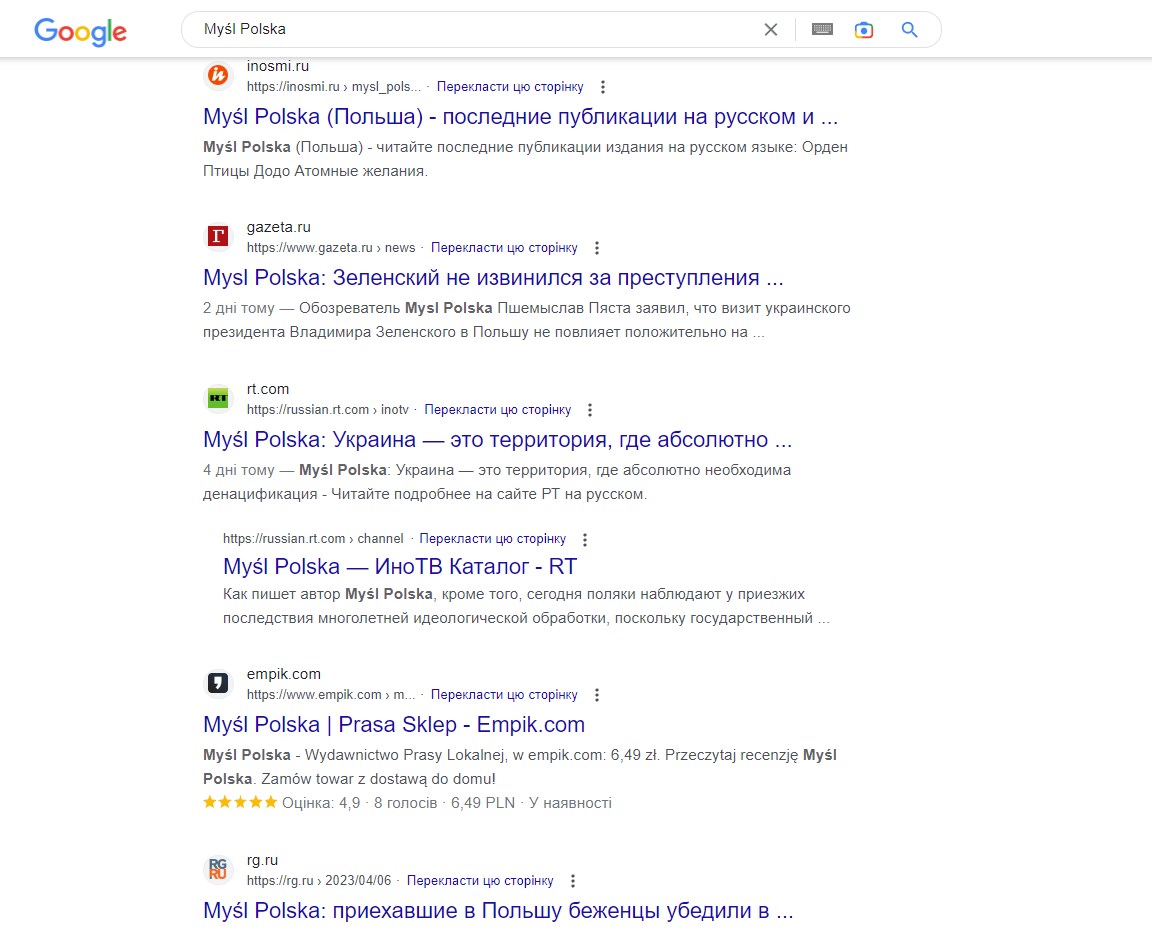Image resolution: width=1152 pixels, height=932 pixels.
Task: Click the https://rg.ru › 2023/04/06 URL
Action: coord(319,880)
